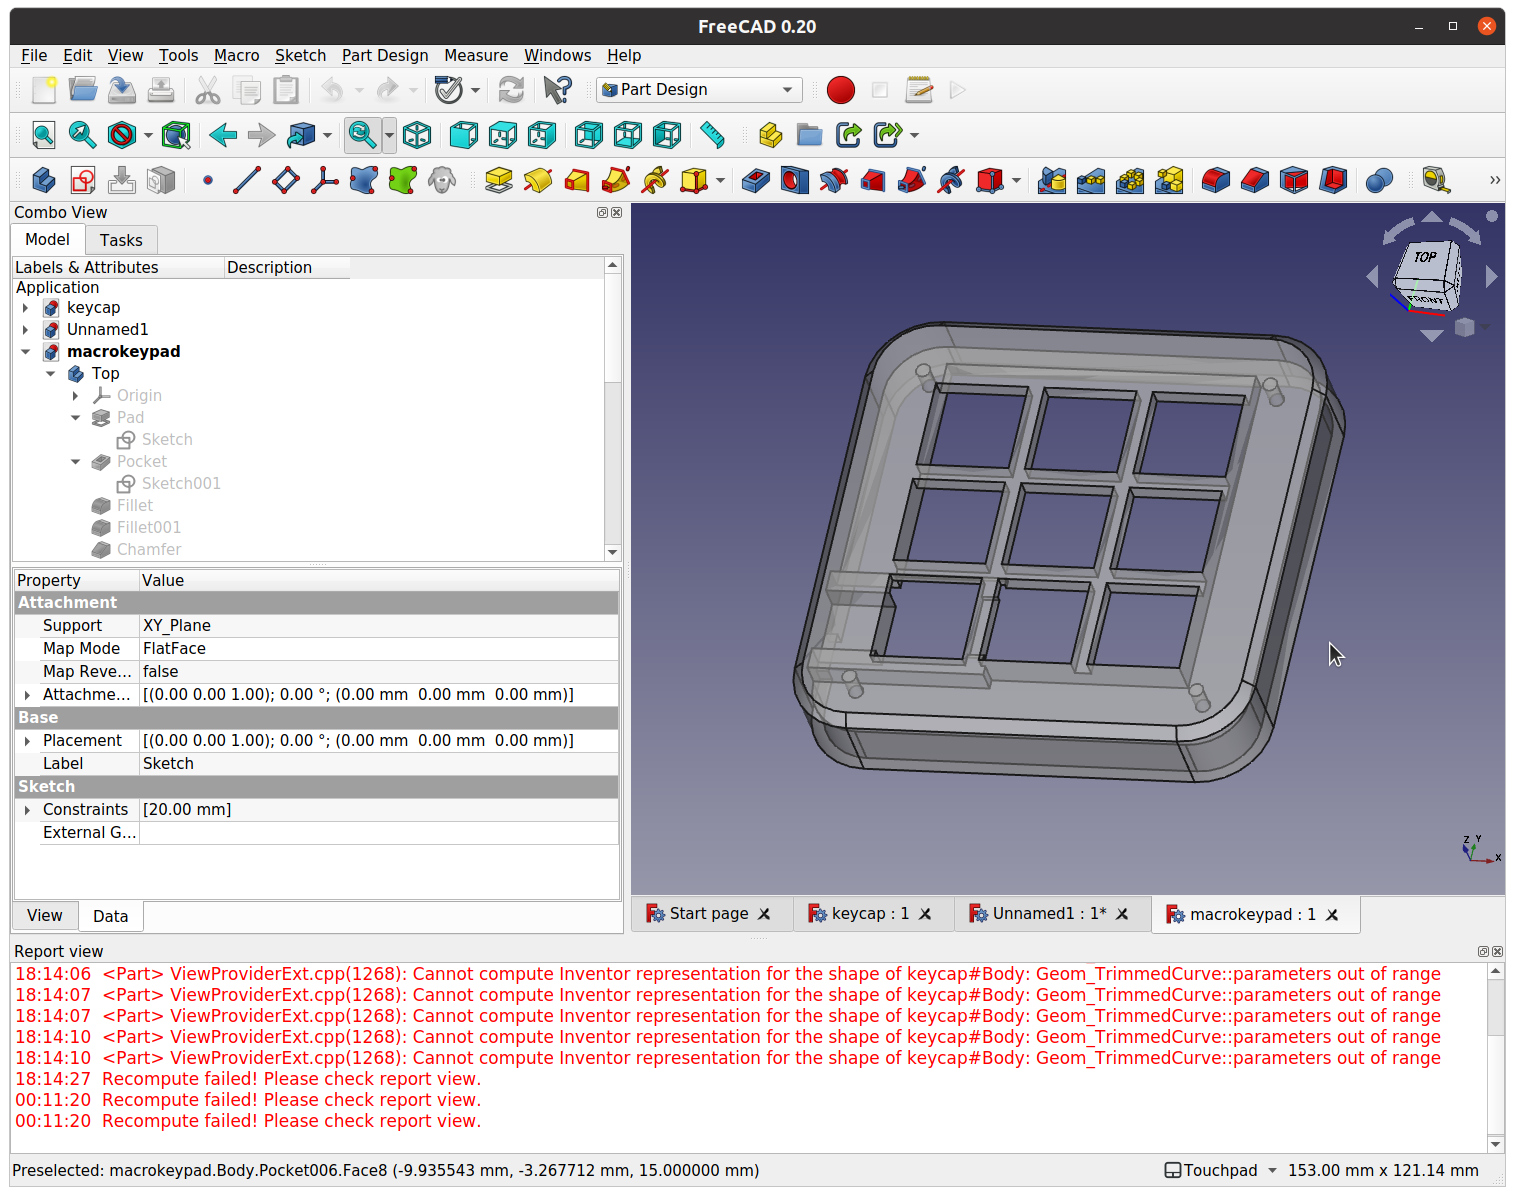Apply the Fillet tool
The width and height of the screenshot is (1515, 1196).
point(1215,181)
